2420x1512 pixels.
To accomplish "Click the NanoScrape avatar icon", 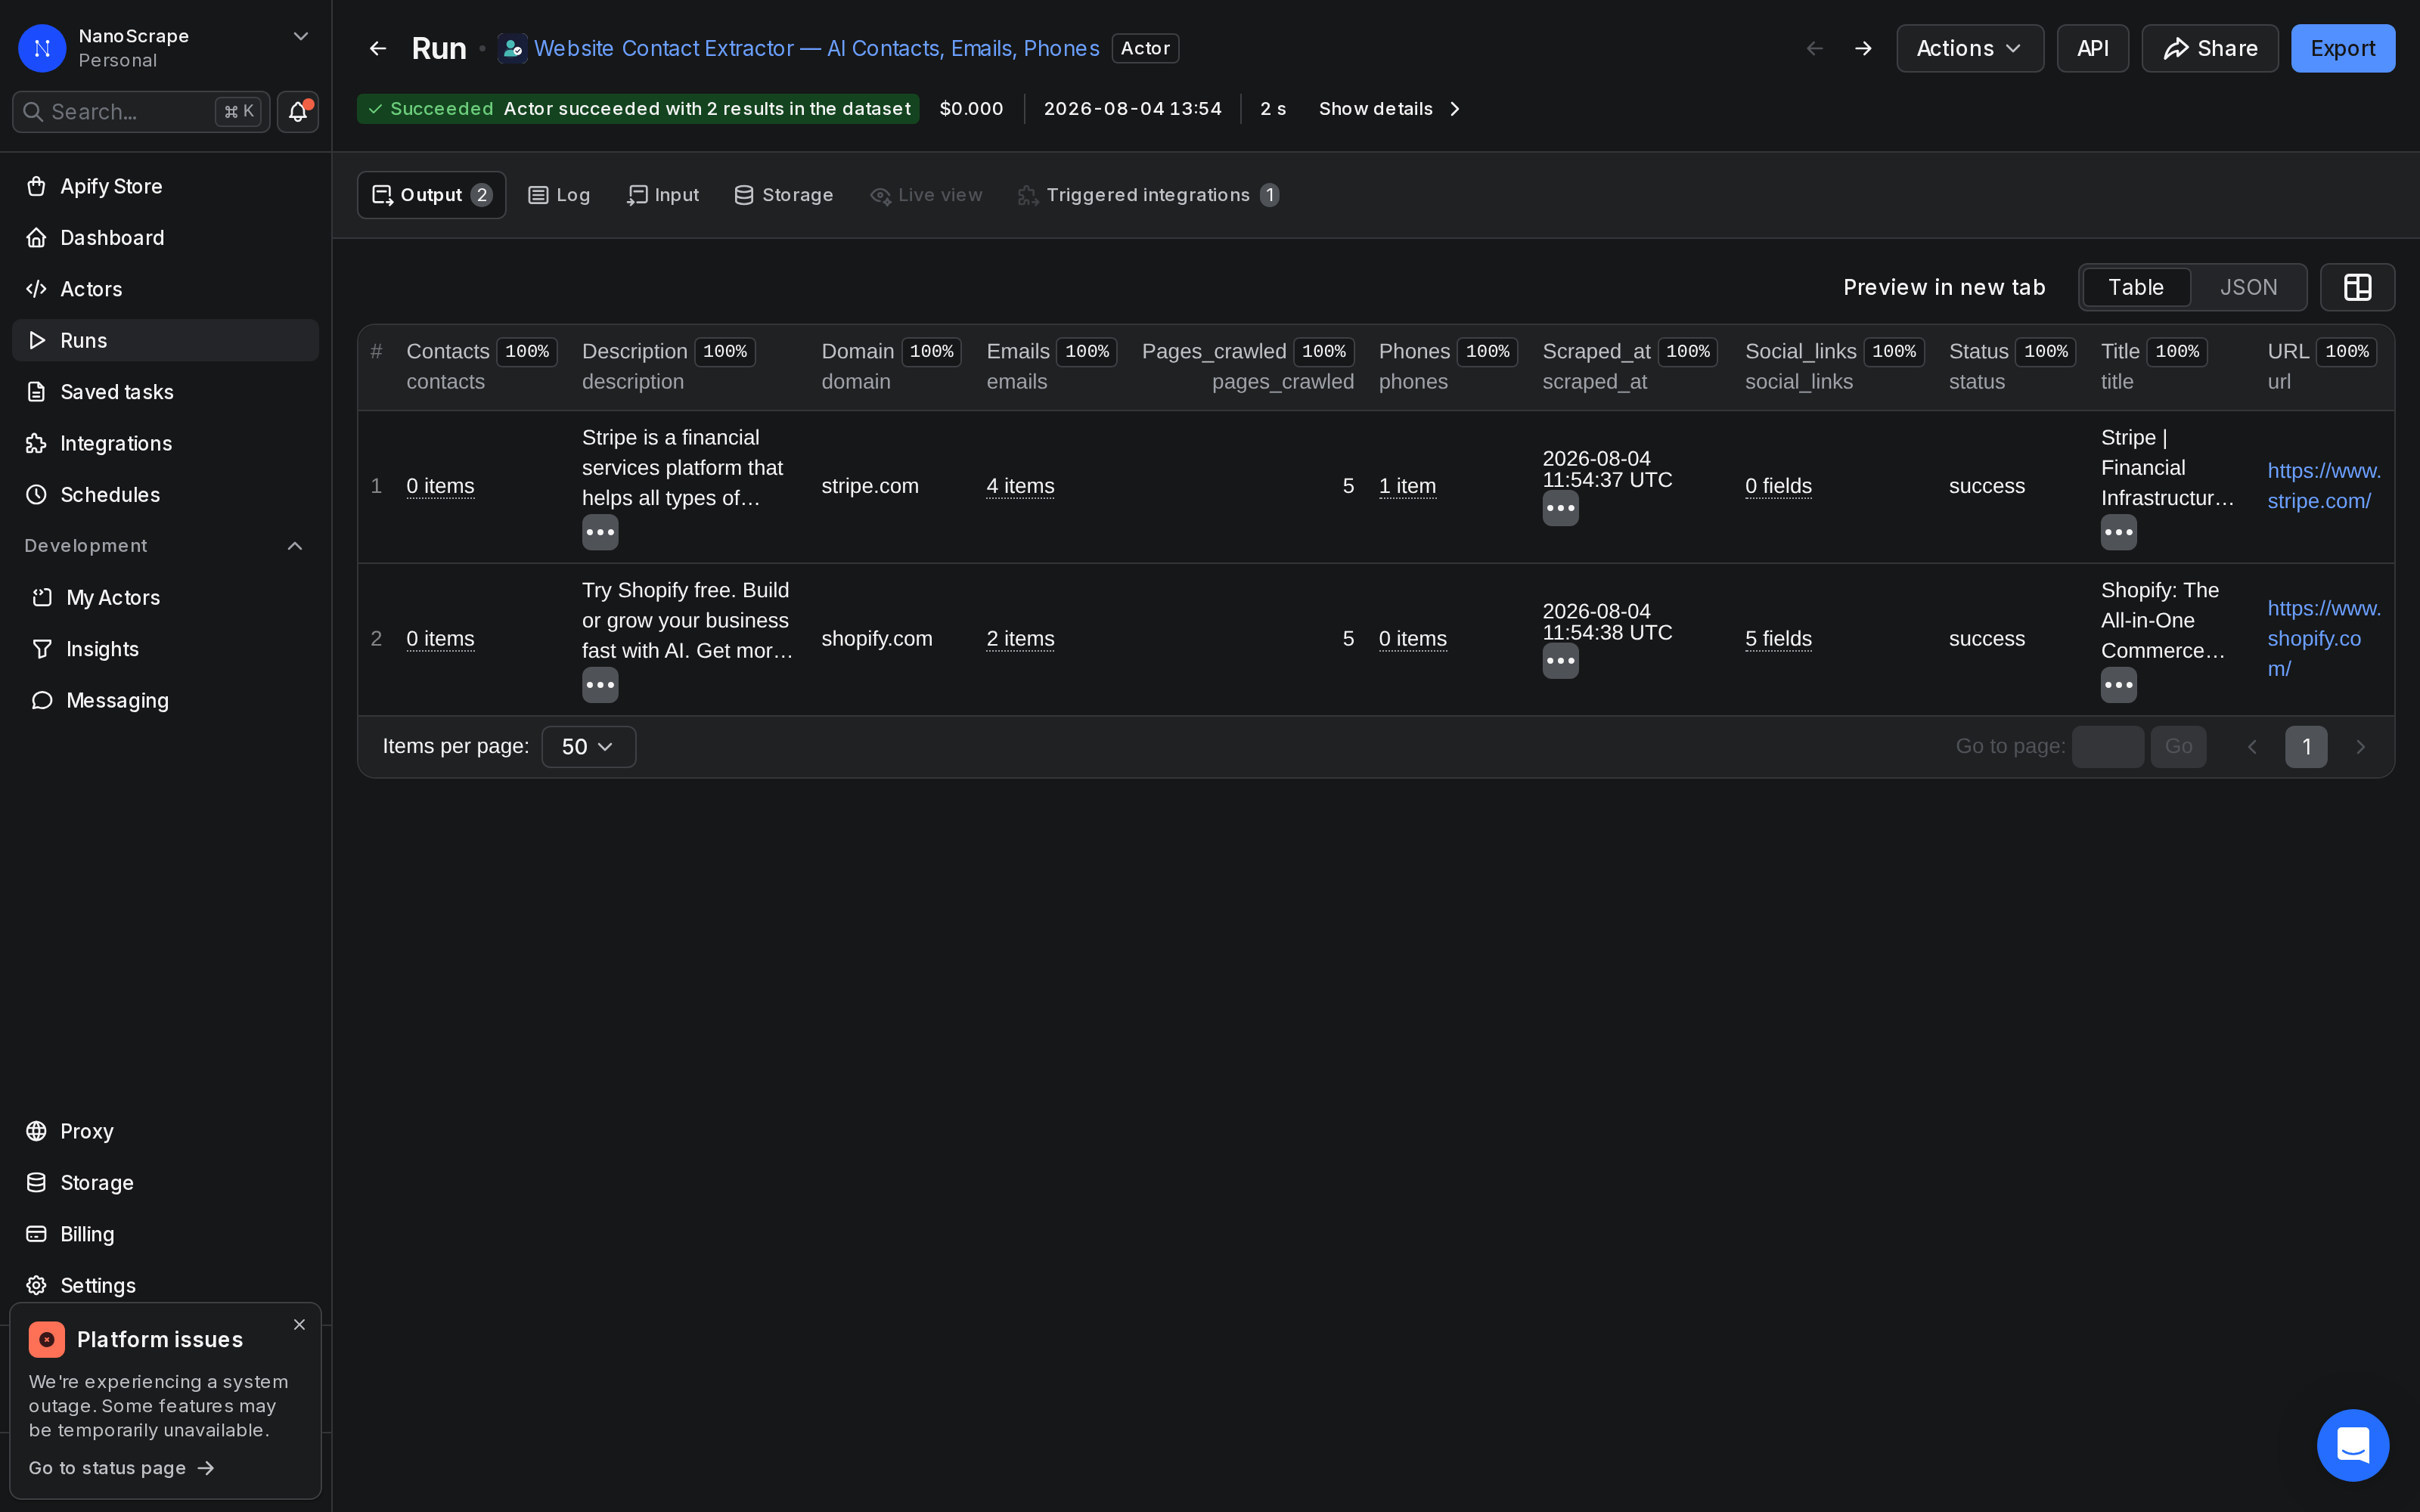I will pyautogui.click(x=42, y=48).
